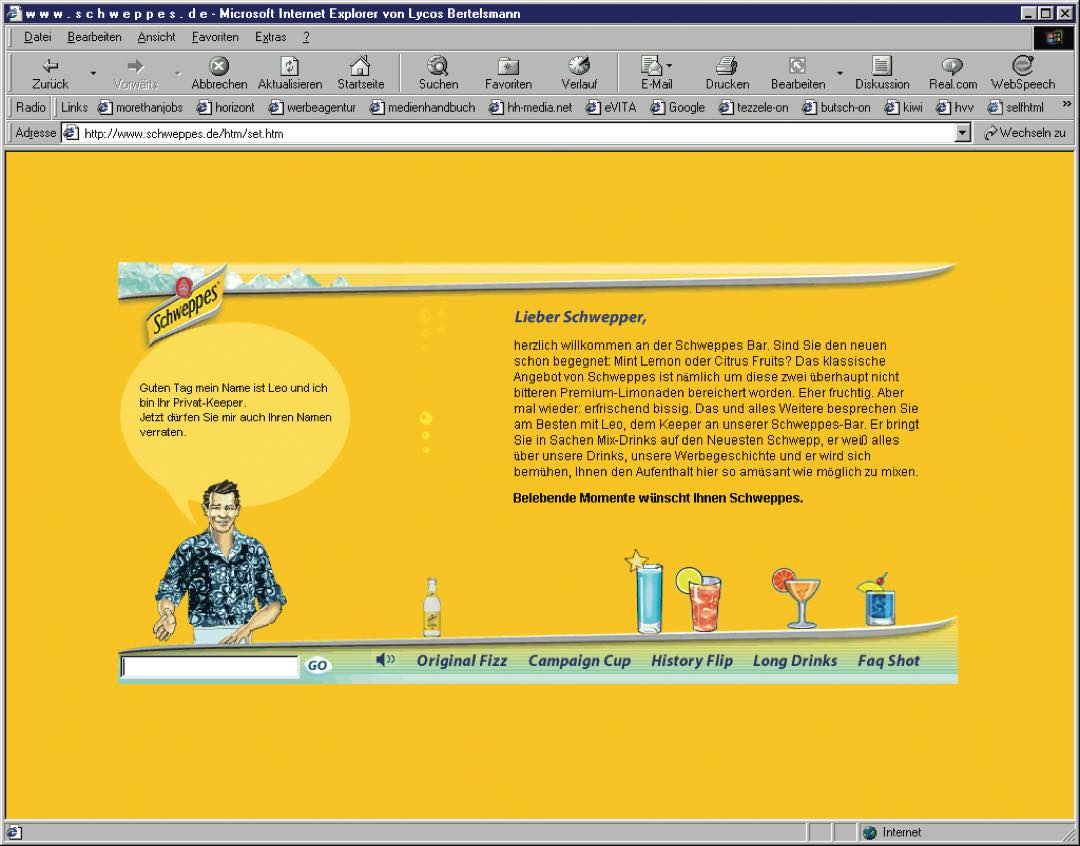Viewport: 1080px width, 846px height.
Task: Open the Google link bookmark
Action: pos(678,107)
